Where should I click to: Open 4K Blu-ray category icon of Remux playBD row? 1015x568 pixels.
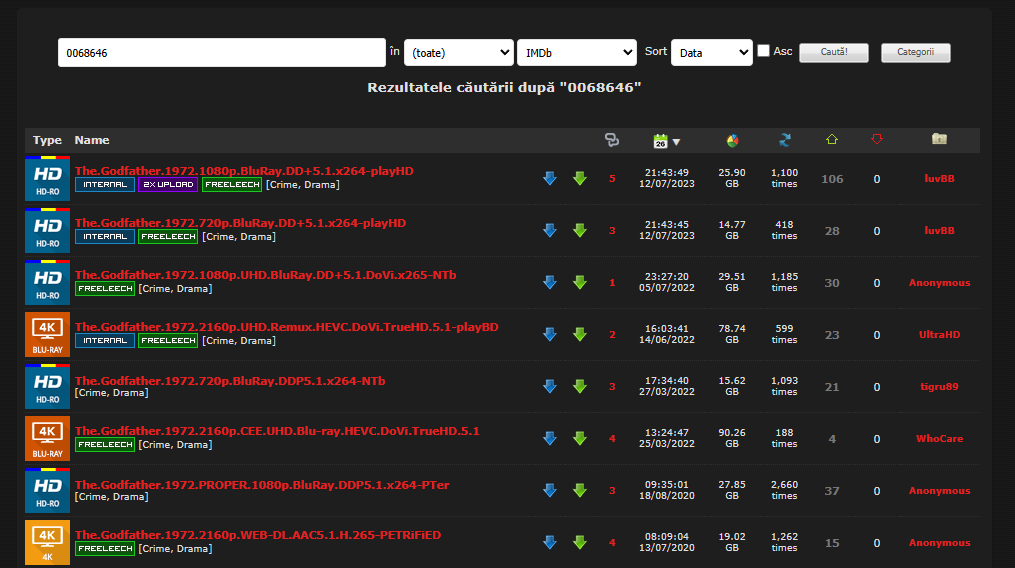pyautogui.click(x=47, y=335)
